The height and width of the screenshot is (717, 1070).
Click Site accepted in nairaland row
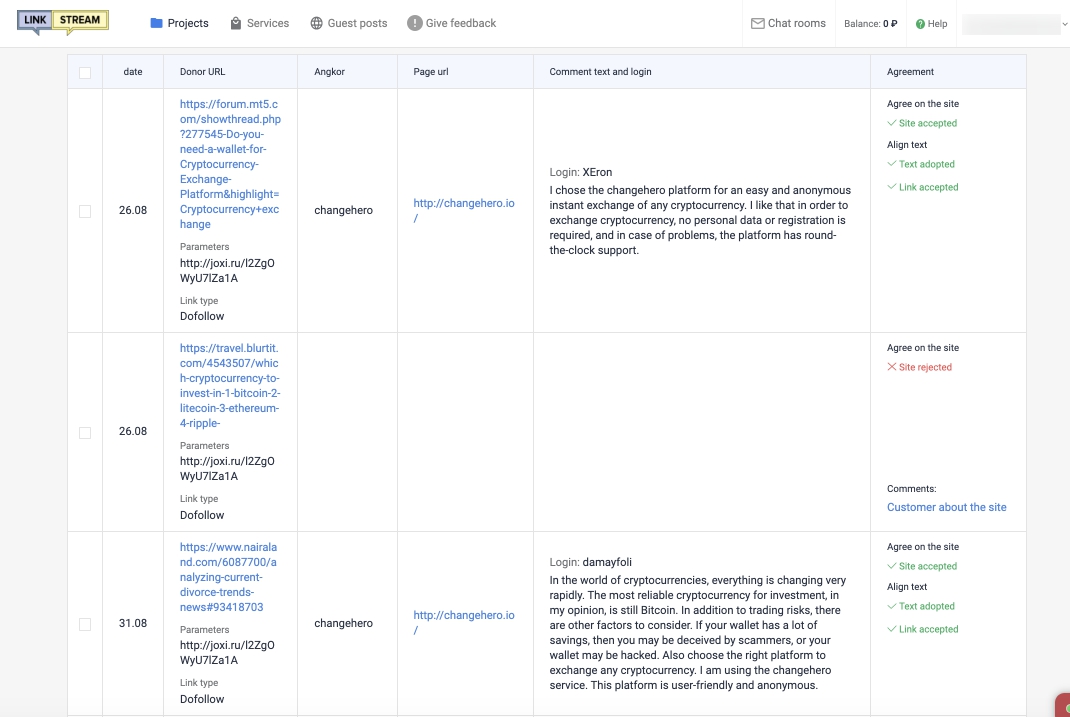click(922, 566)
